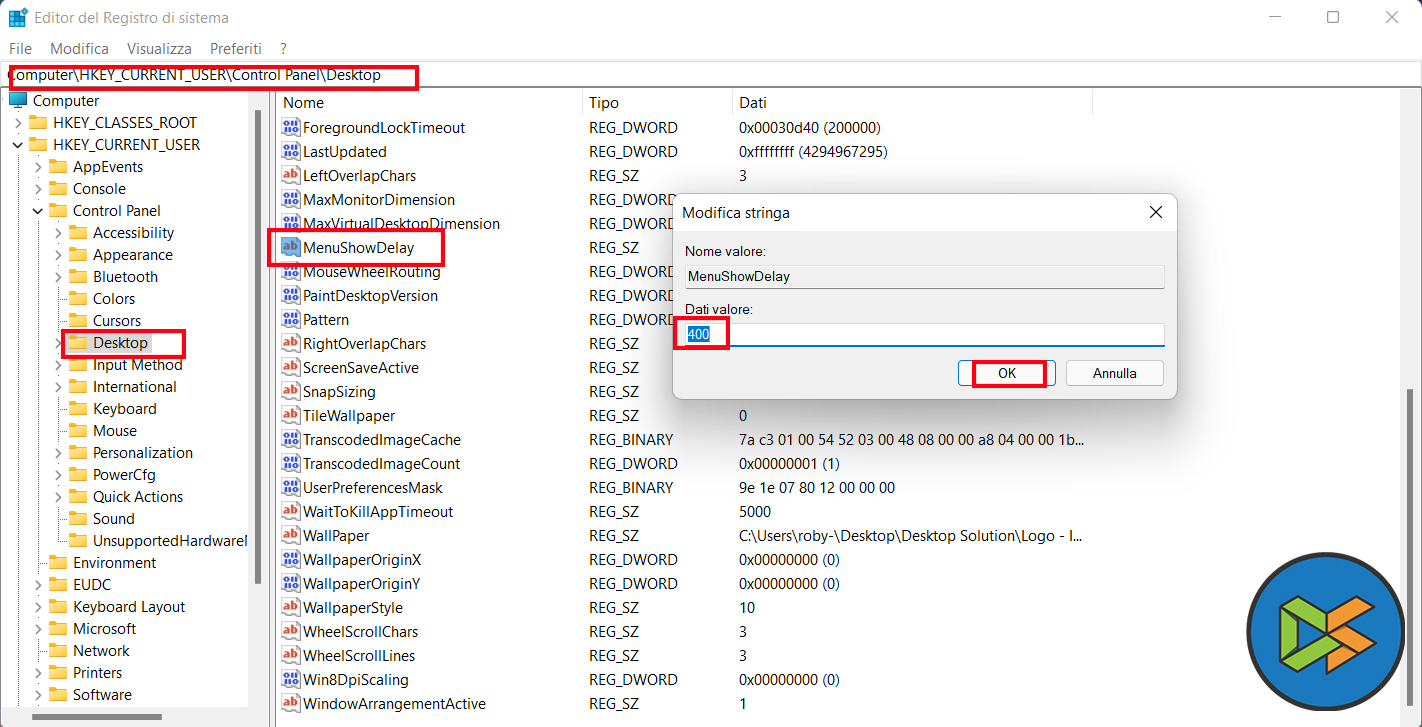Screen dimensions: 1422x727
Task: Select the Desktop folder icon in tree
Action: pos(78,343)
